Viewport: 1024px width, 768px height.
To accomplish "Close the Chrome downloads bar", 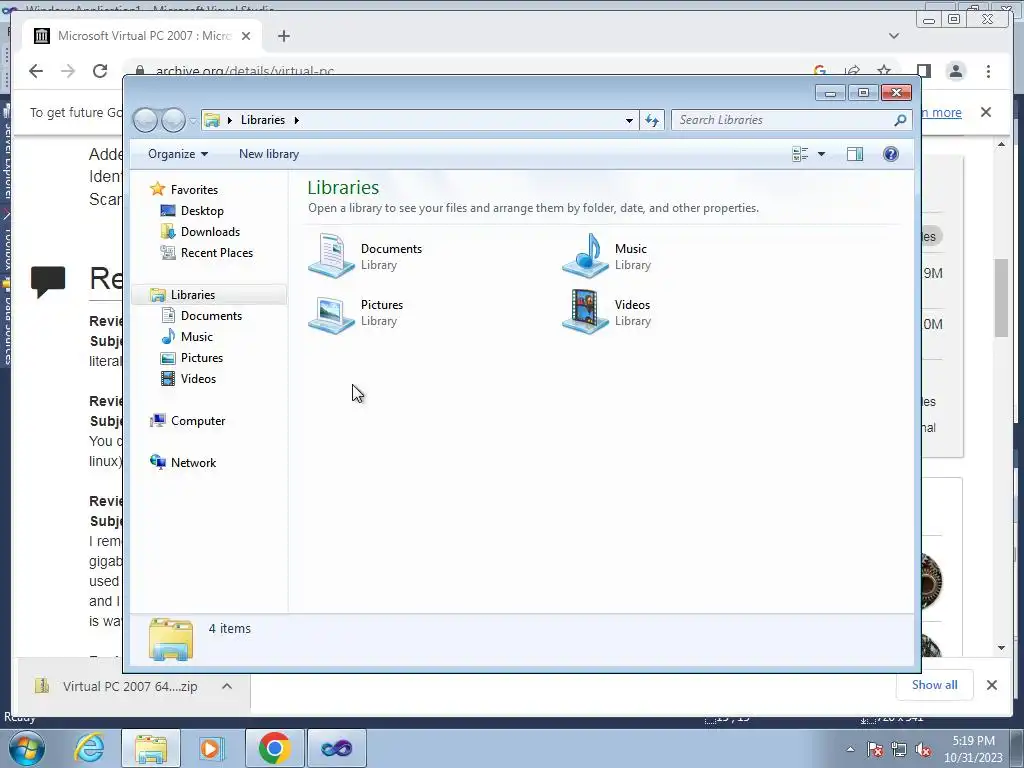I will click(x=992, y=685).
